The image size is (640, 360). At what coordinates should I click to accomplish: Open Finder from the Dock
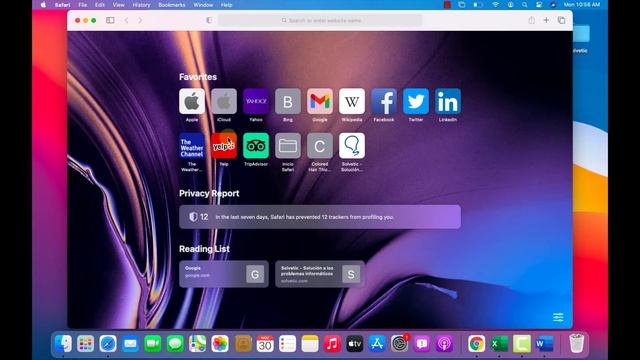click(63, 344)
